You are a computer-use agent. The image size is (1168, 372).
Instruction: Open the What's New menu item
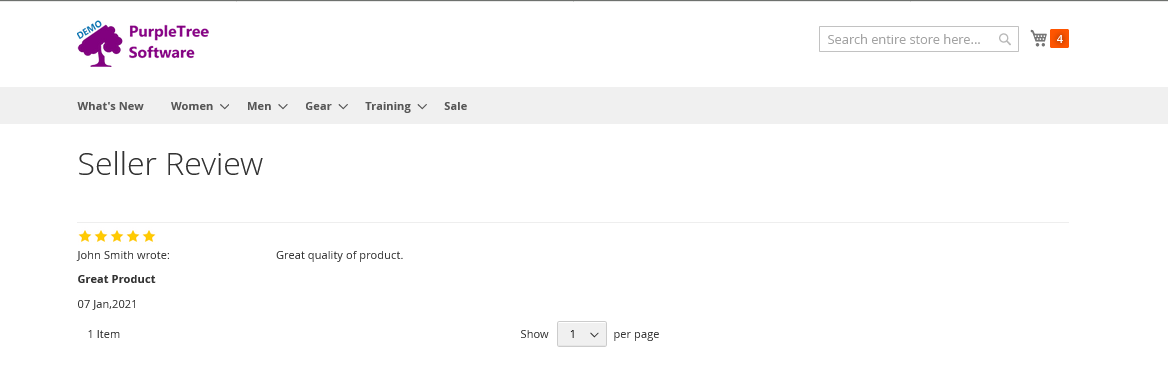[x=110, y=106]
